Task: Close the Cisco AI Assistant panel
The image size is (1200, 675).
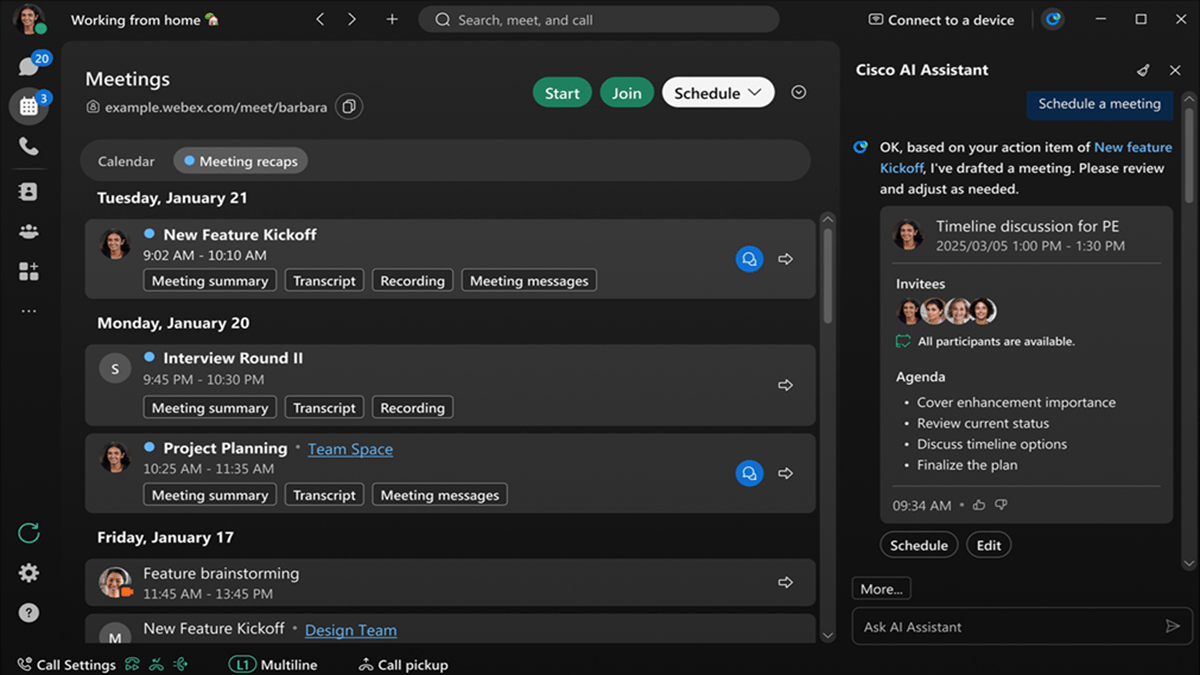Action: pos(1175,70)
